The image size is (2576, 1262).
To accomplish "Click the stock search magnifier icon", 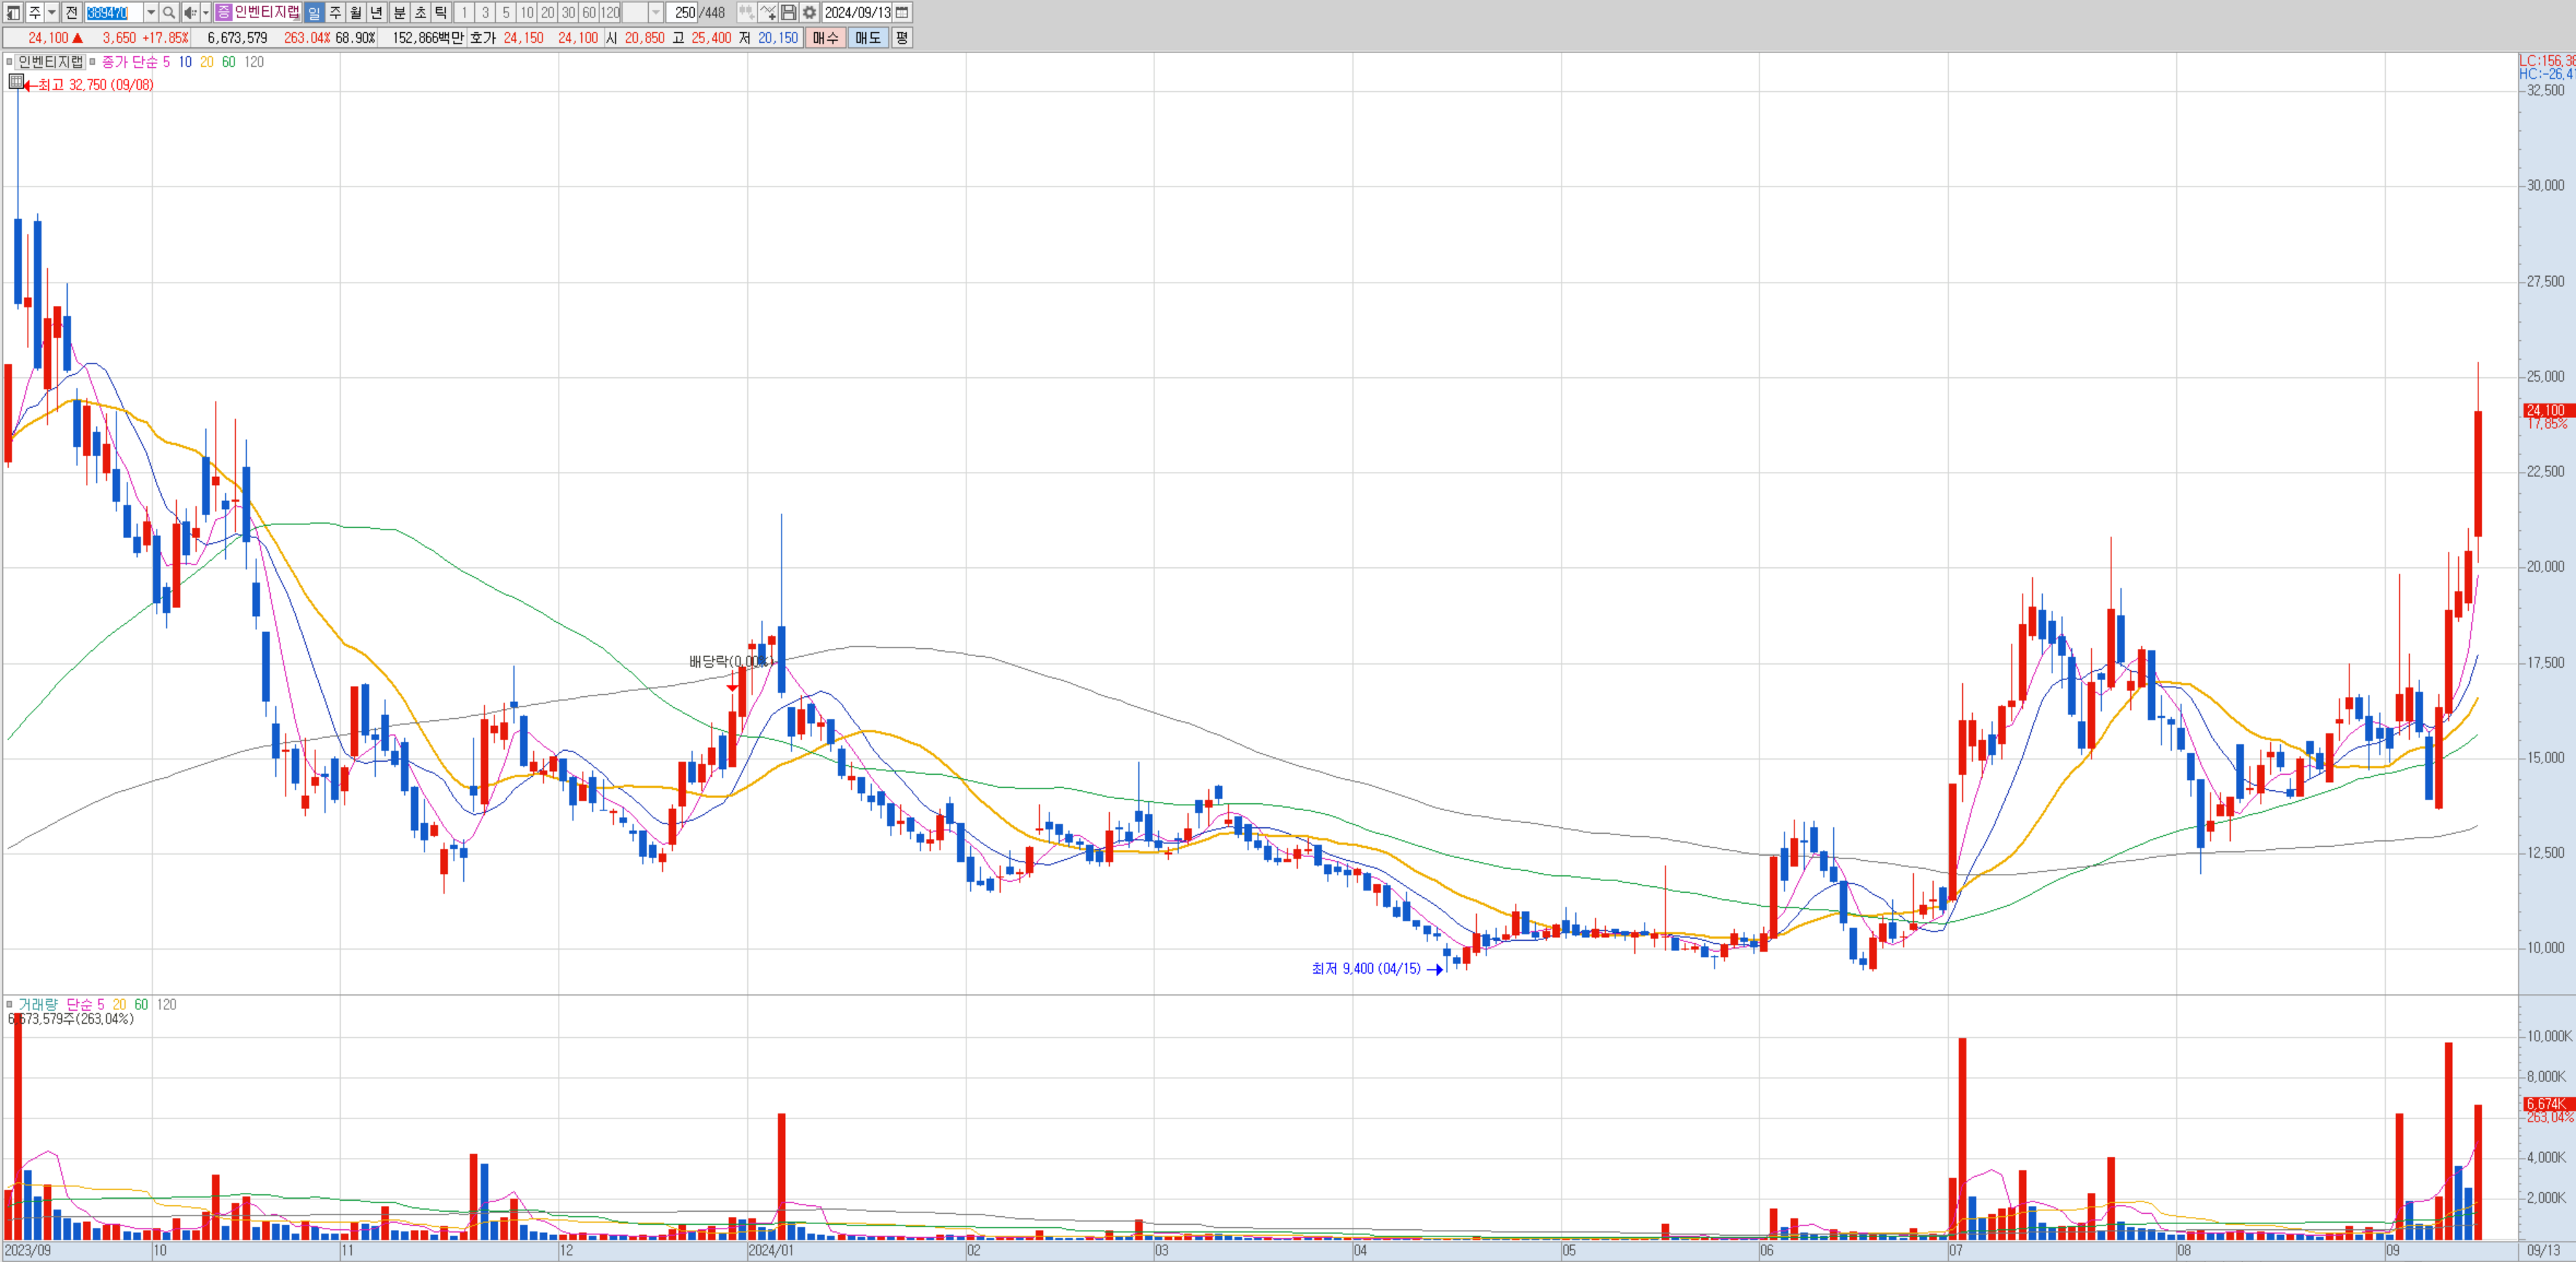I will tap(169, 13).
